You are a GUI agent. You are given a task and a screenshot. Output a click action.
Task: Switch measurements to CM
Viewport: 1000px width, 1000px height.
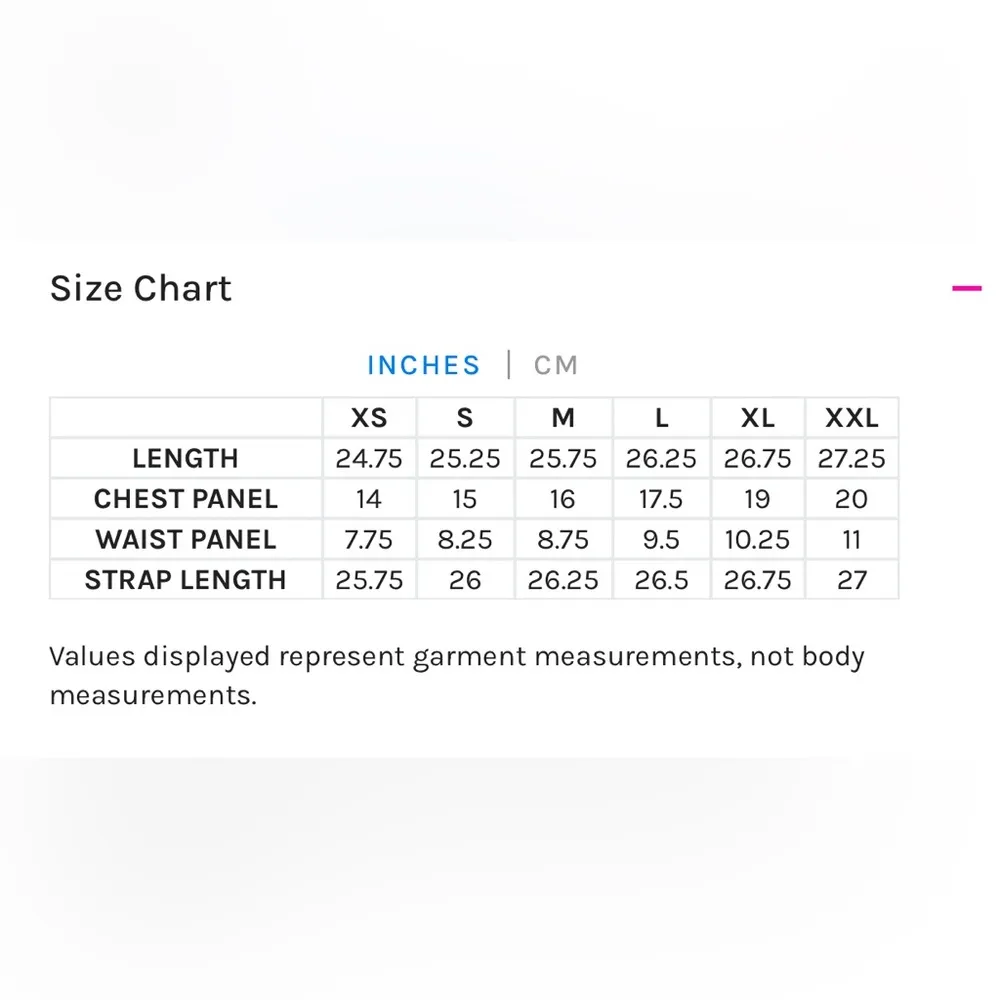[x=556, y=365]
